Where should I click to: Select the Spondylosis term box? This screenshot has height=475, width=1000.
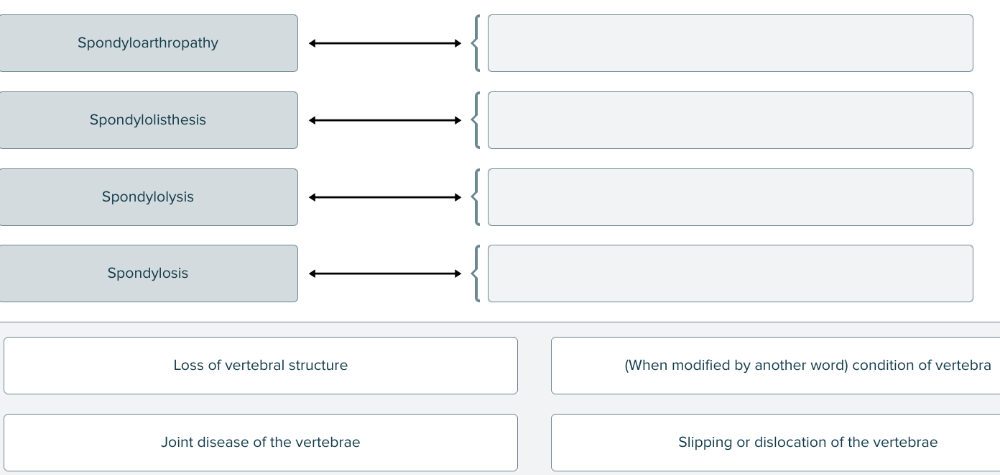(148, 273)
